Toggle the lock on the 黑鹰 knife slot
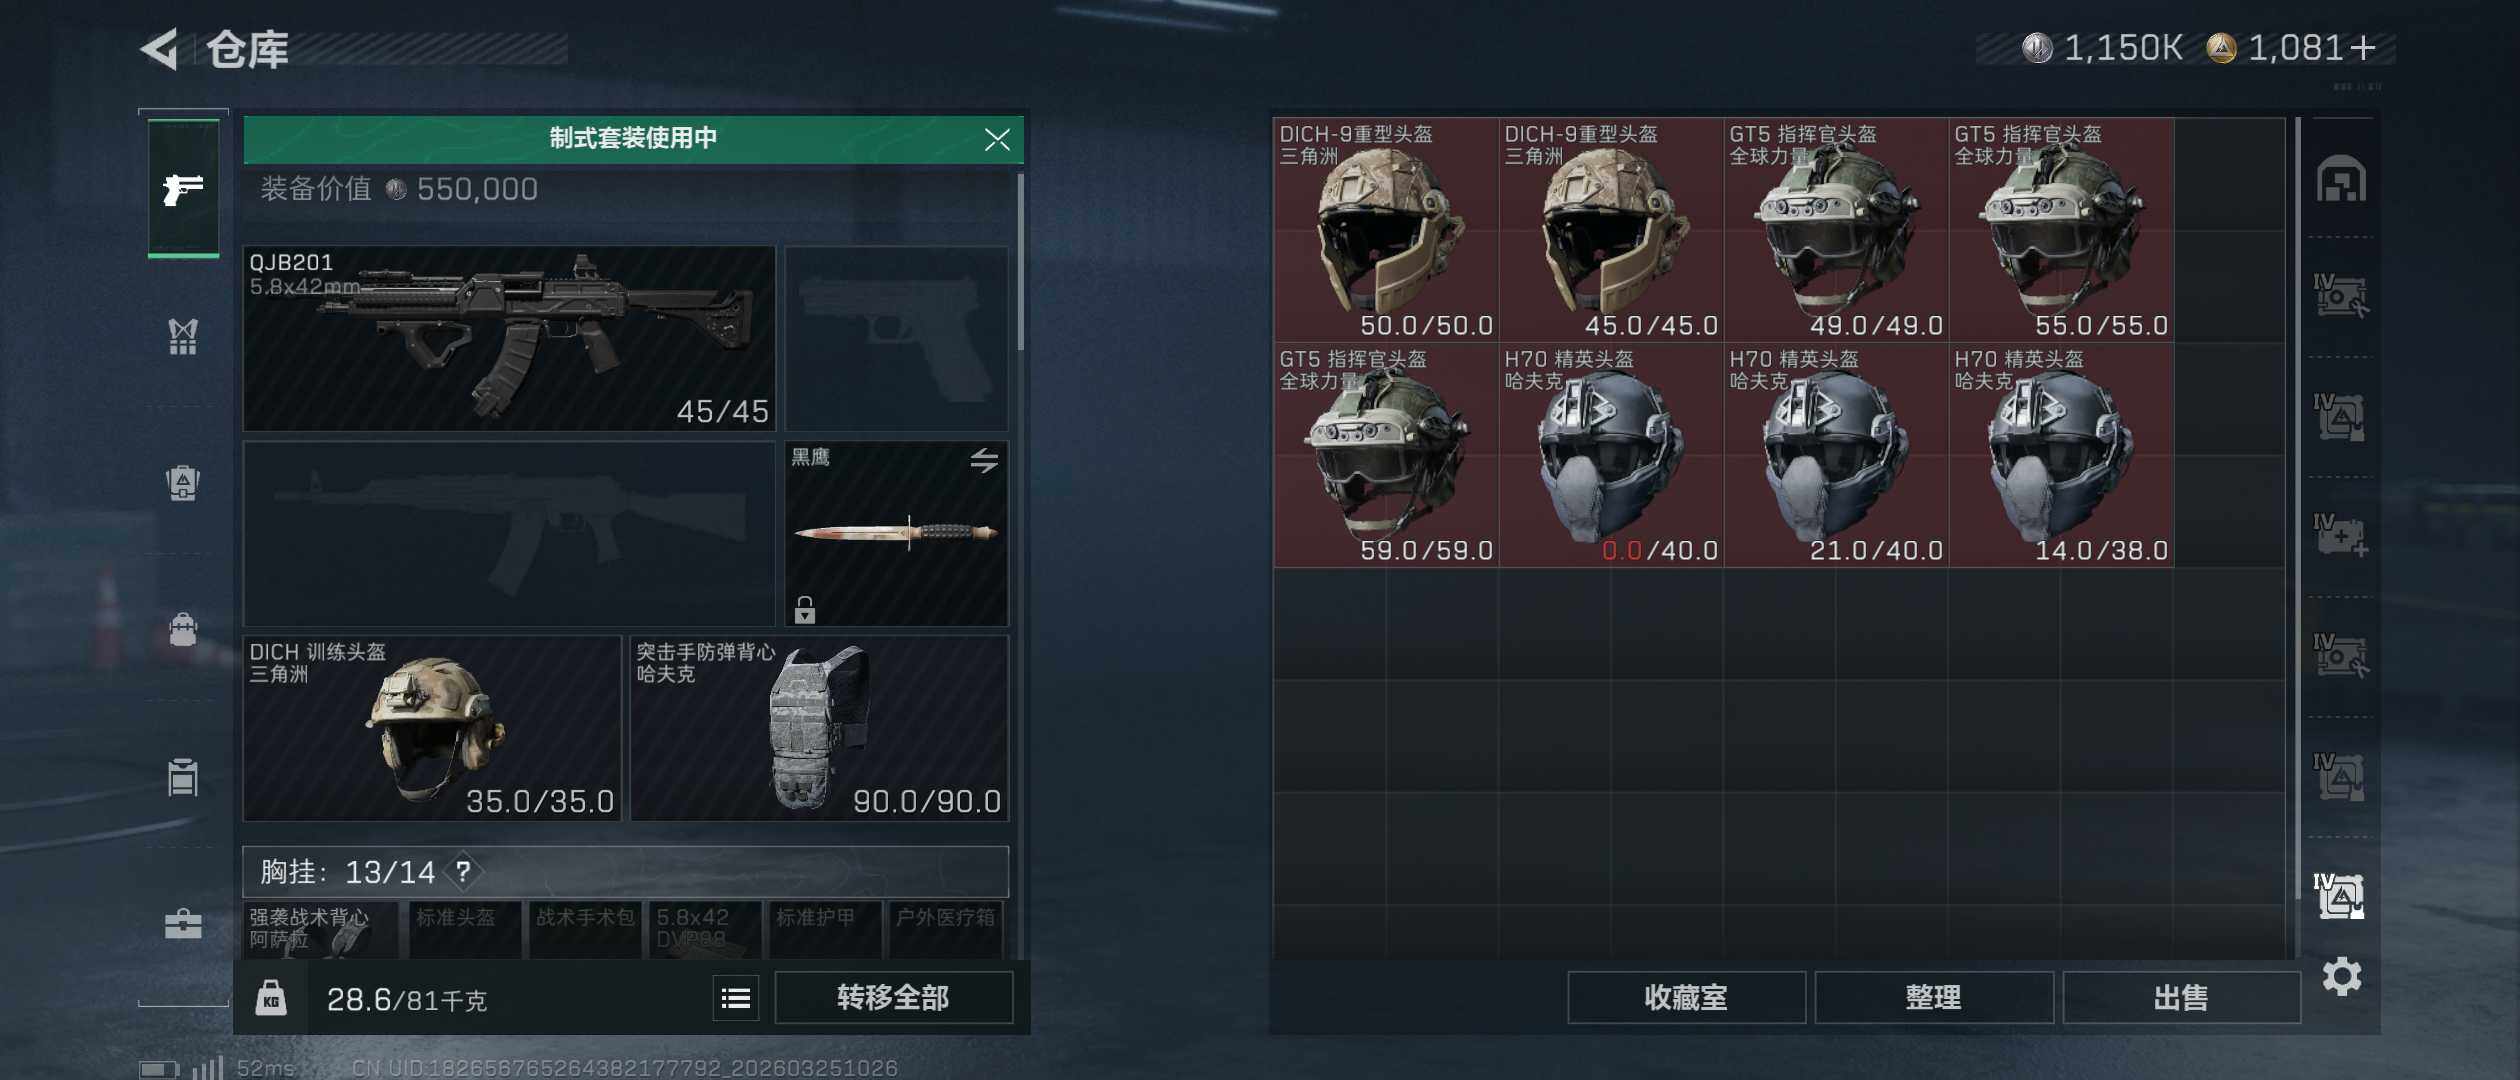The width and height of the screenshot is (2520, 1080). click(x=805, y=609)
